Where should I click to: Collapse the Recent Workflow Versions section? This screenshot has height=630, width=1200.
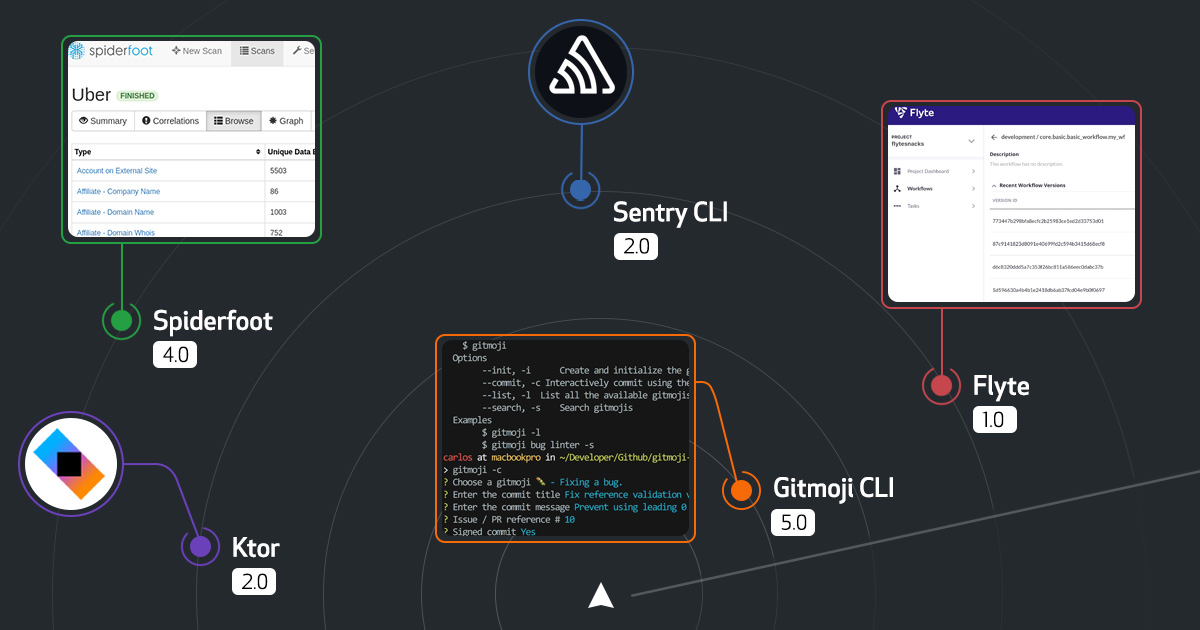(x=994, y=186)
